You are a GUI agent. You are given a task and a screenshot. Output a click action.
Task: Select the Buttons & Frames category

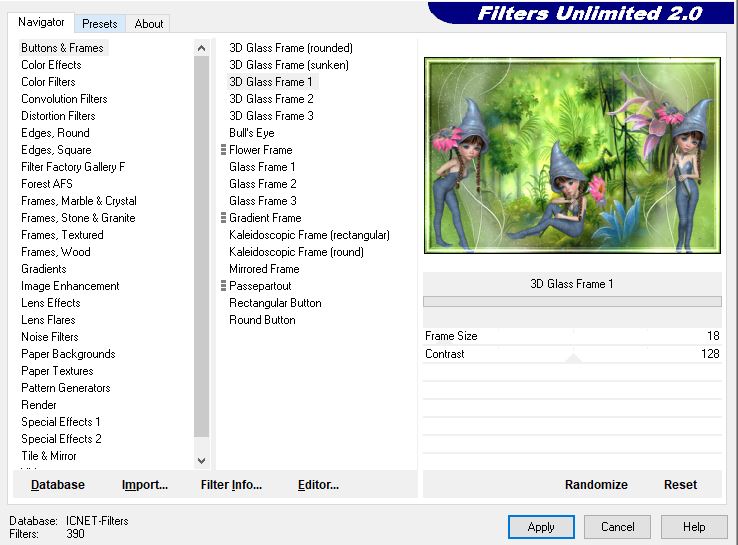click(x=62, y=48)
